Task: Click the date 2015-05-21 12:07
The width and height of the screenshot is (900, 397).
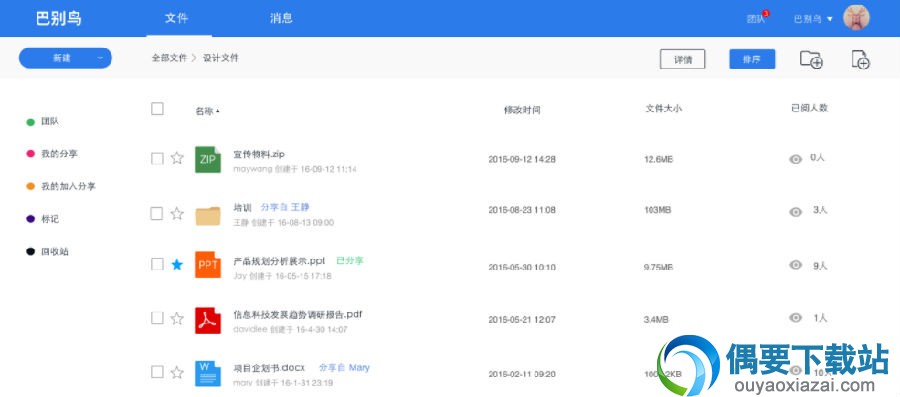Action: point(522,319)
